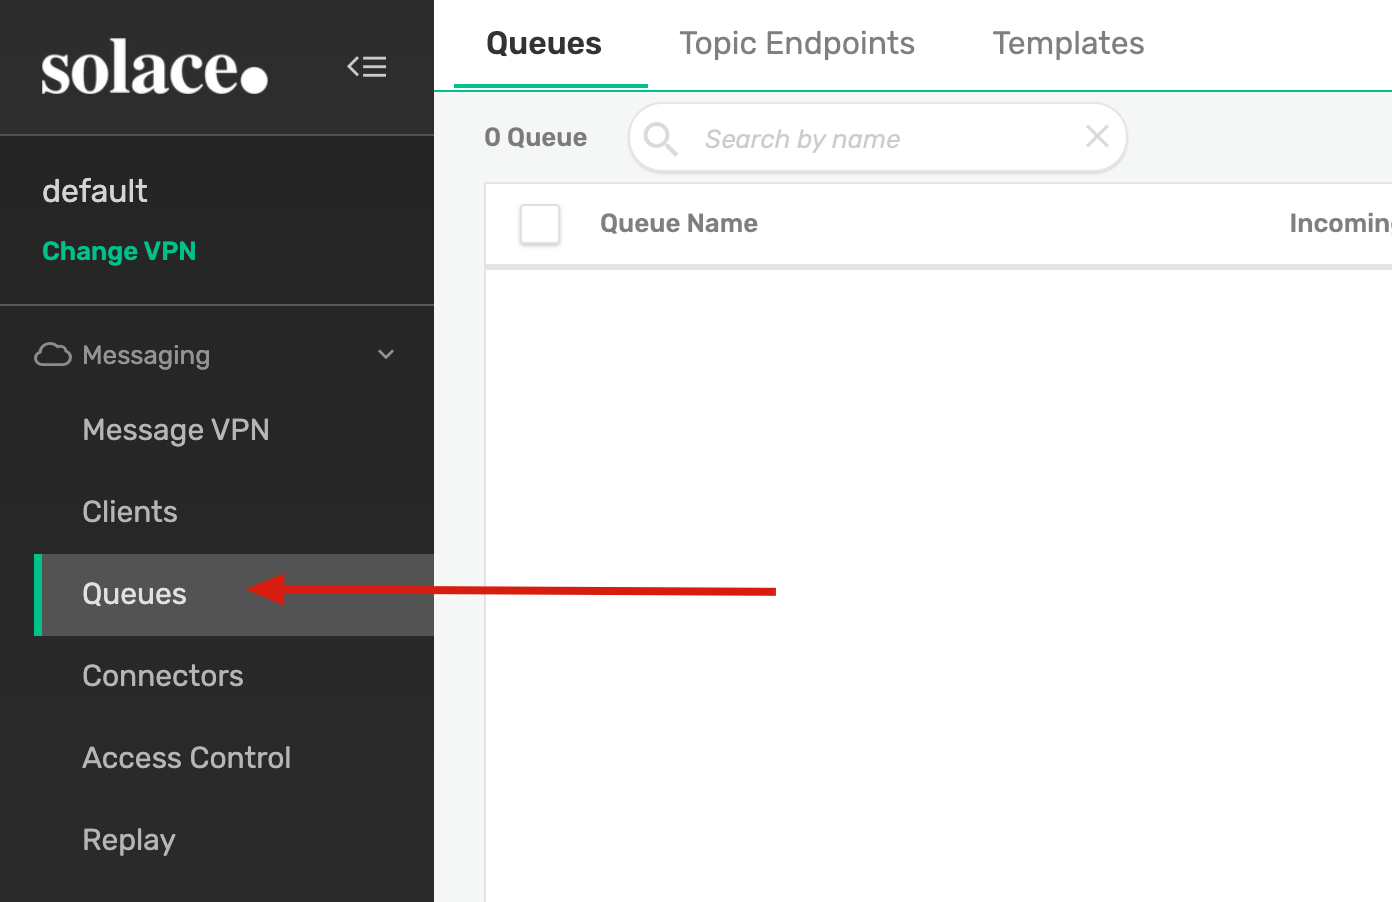Open the Connectors page

click(x=163, y=676)
